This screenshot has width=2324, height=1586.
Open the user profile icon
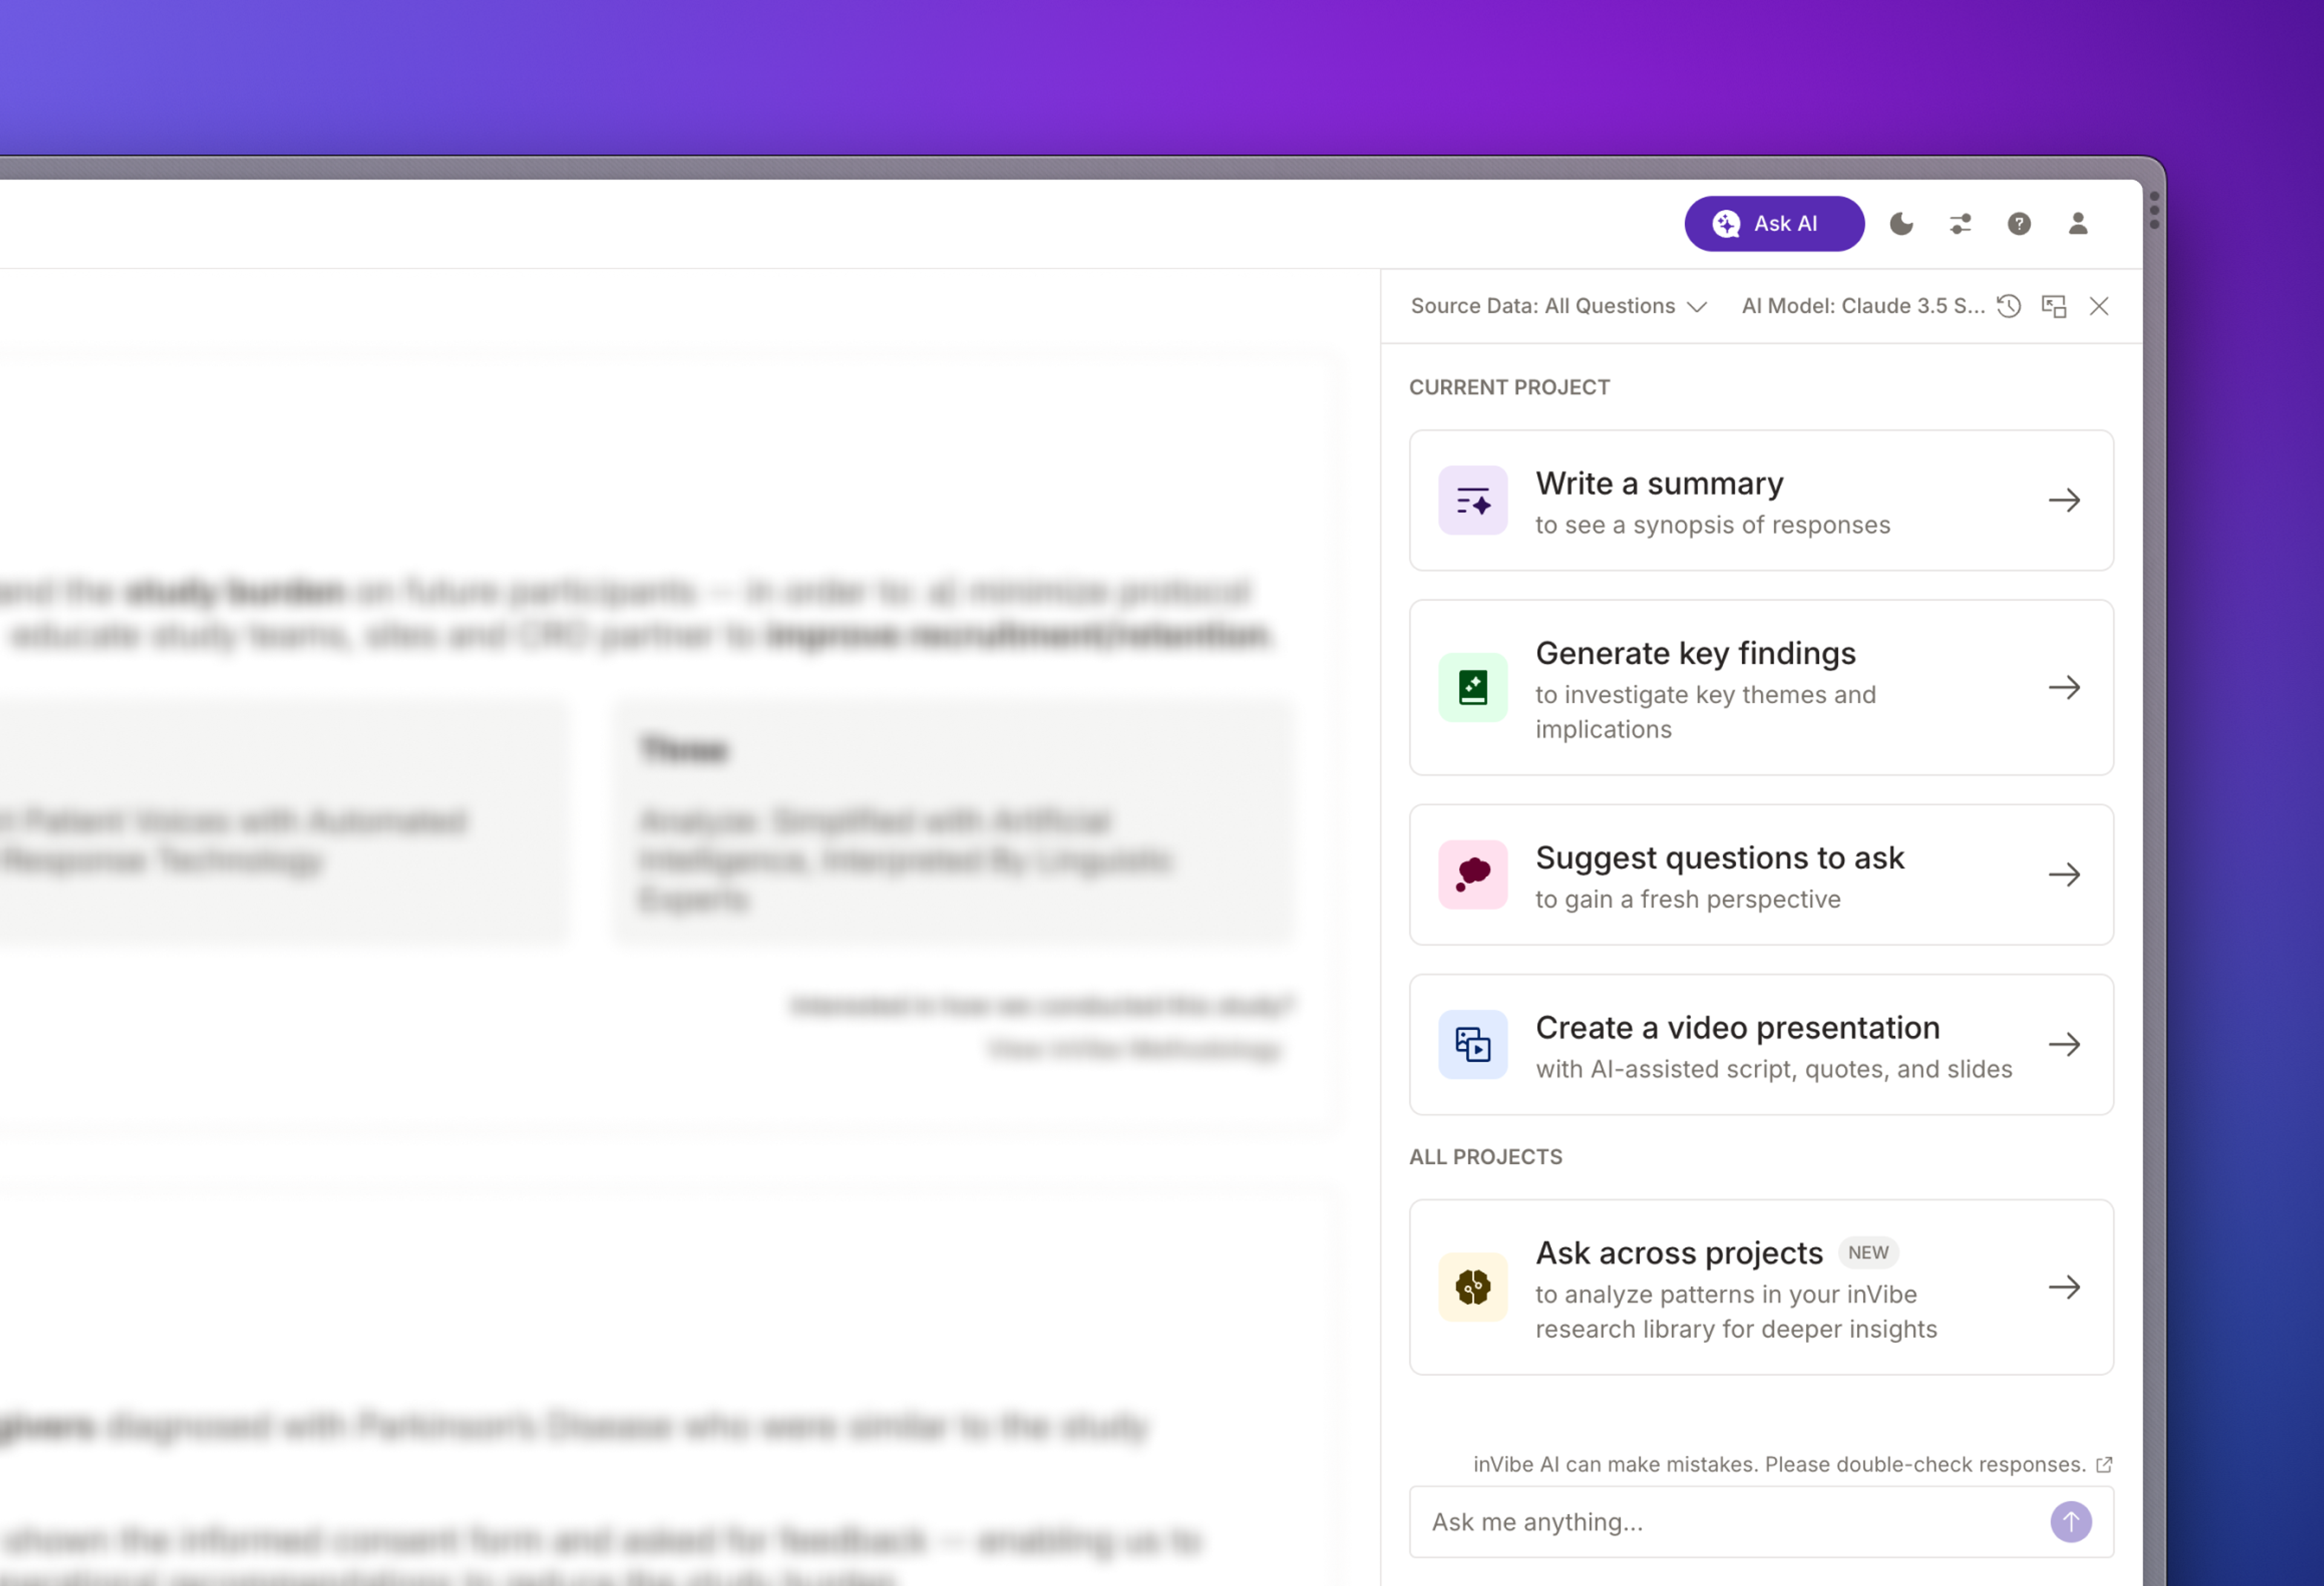click(2077, 223)
